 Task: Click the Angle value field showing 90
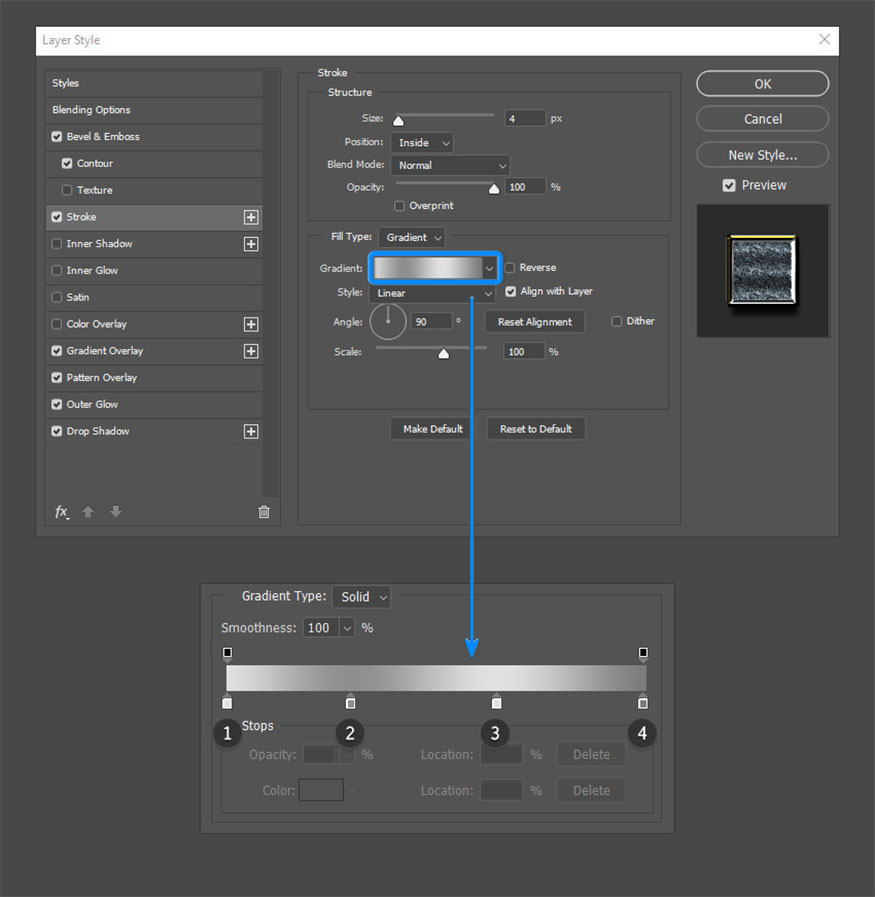pyautogui.click(x=432, y=322)
